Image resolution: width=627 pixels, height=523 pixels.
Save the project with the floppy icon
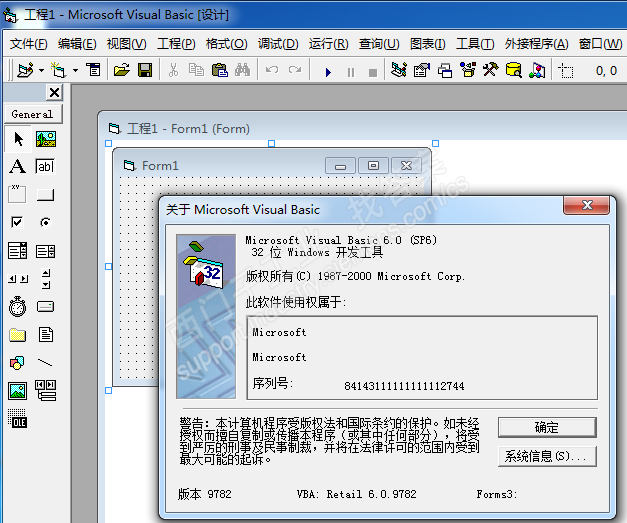tap(145, 70)
